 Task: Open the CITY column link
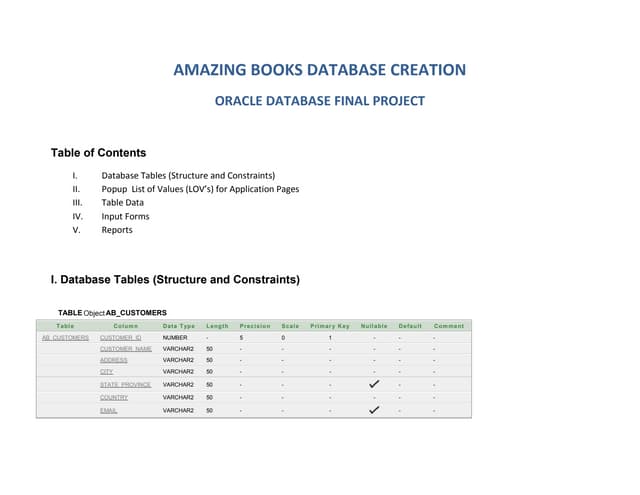pyautogui.click(x=106, y=372)
